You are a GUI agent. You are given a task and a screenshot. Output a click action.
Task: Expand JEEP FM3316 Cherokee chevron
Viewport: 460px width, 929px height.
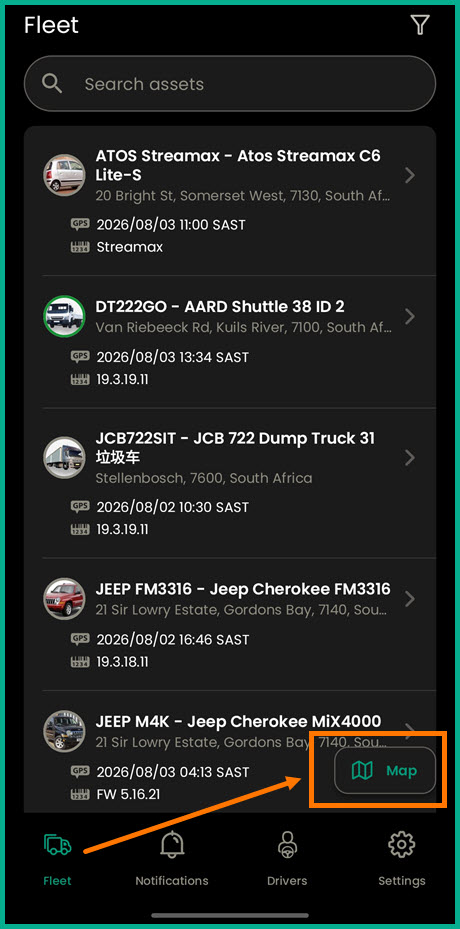click(410, 598)
